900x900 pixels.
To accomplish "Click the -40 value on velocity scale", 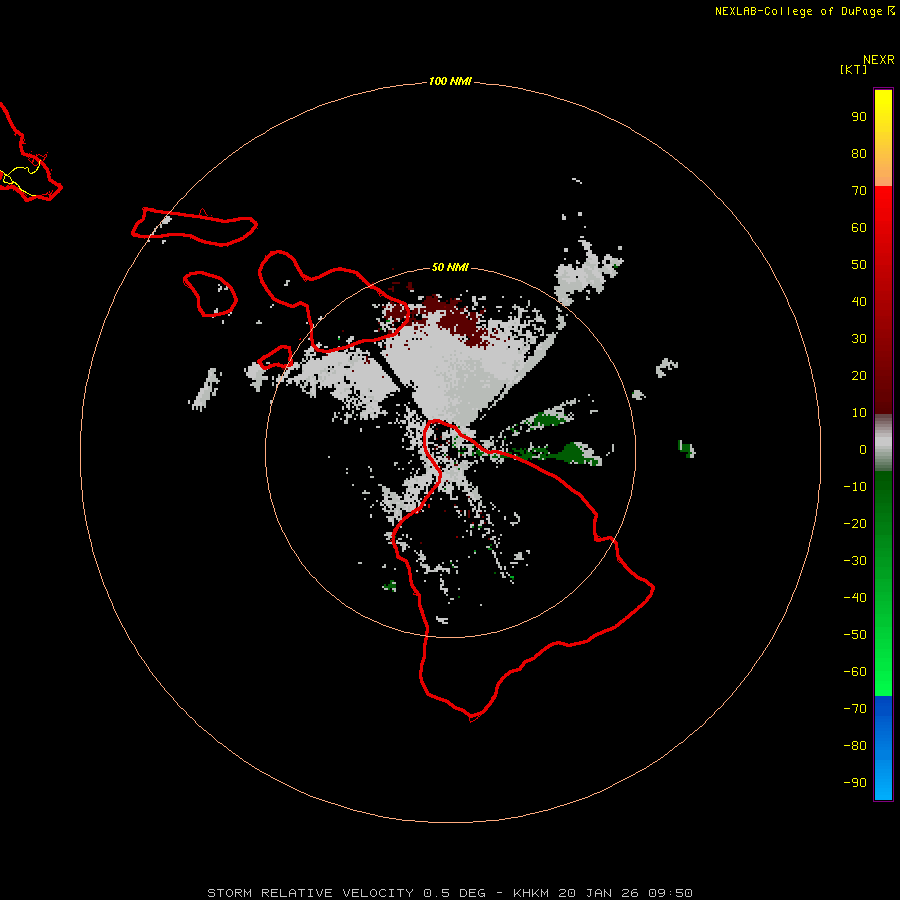I will [855, 598].
